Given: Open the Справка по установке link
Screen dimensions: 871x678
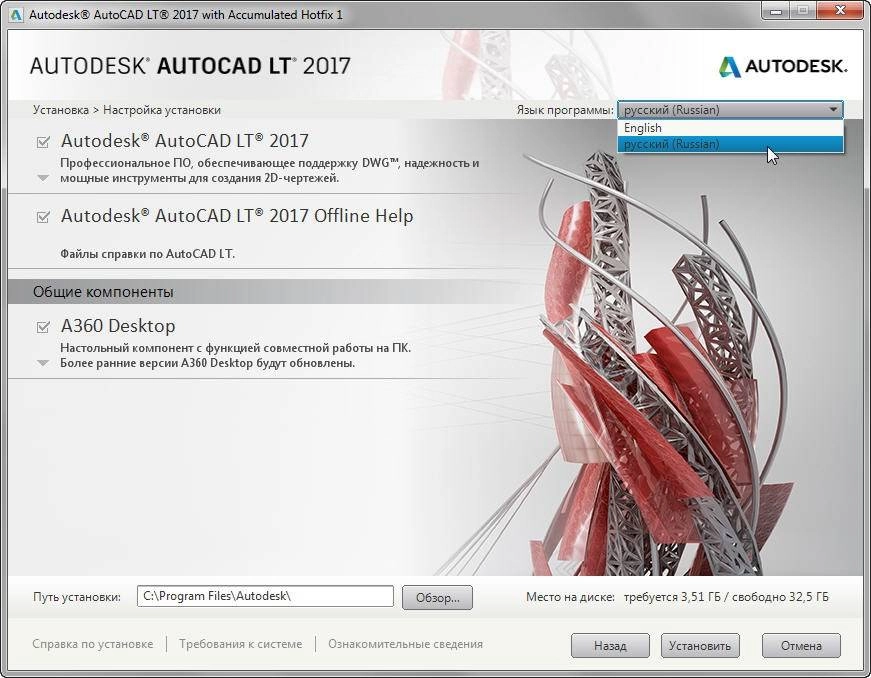Looking at the screenshot, I should coord(92,644).
